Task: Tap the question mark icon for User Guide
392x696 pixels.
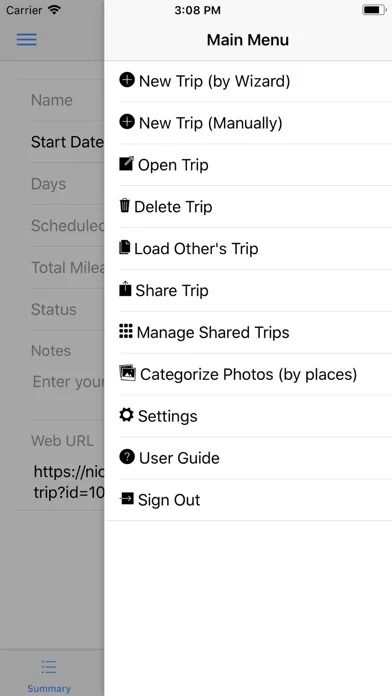Action: pyautogui.click(x=127, y=457)
